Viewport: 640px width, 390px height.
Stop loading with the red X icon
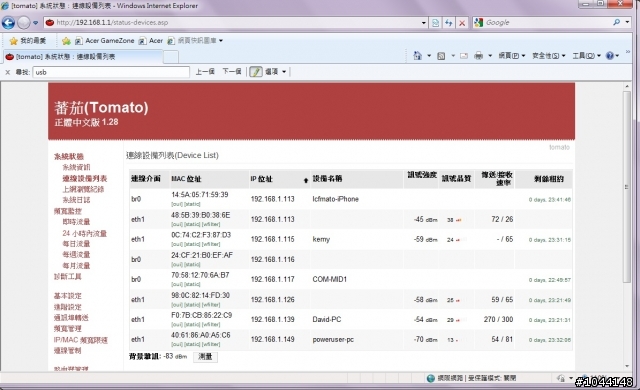pyautogui.click(x=462, y=23)
